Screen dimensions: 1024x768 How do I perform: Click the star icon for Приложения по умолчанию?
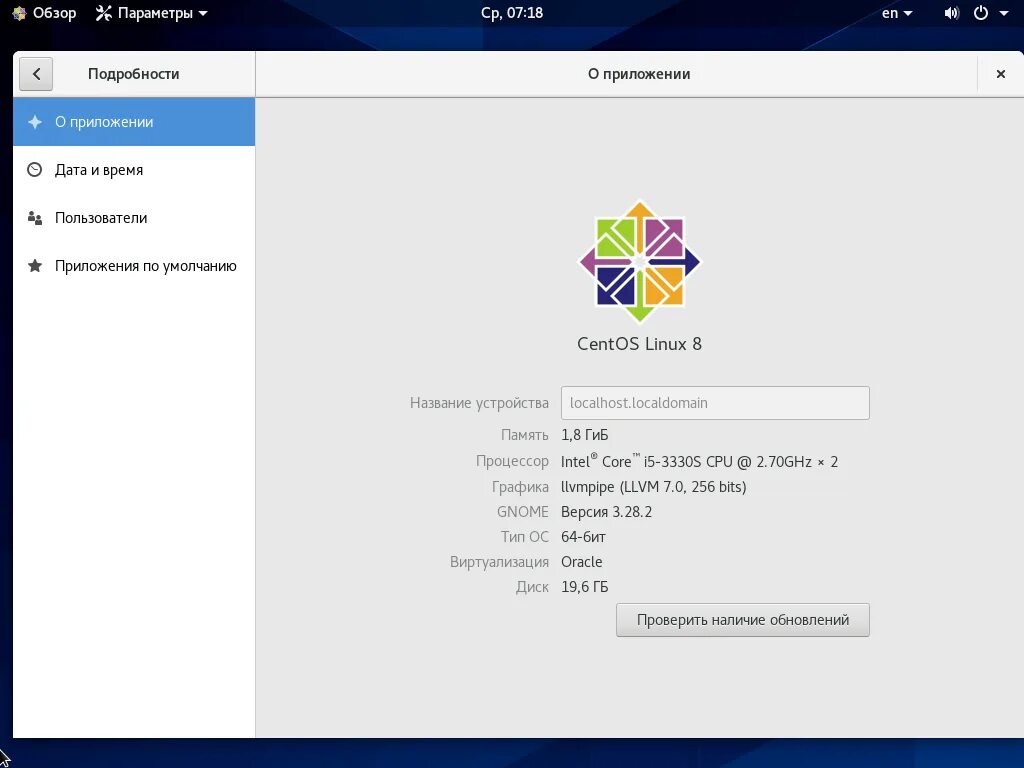tap(35, 266)
